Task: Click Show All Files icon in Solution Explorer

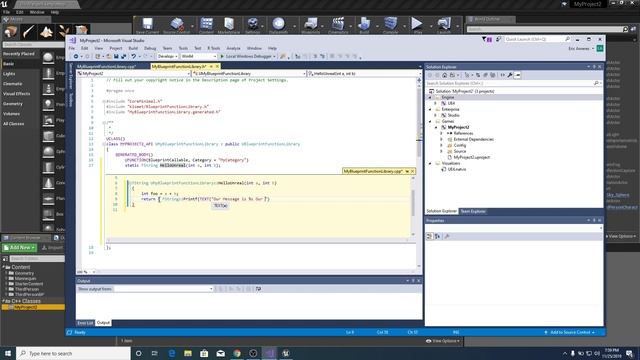Action: click(x=493, y=75)
